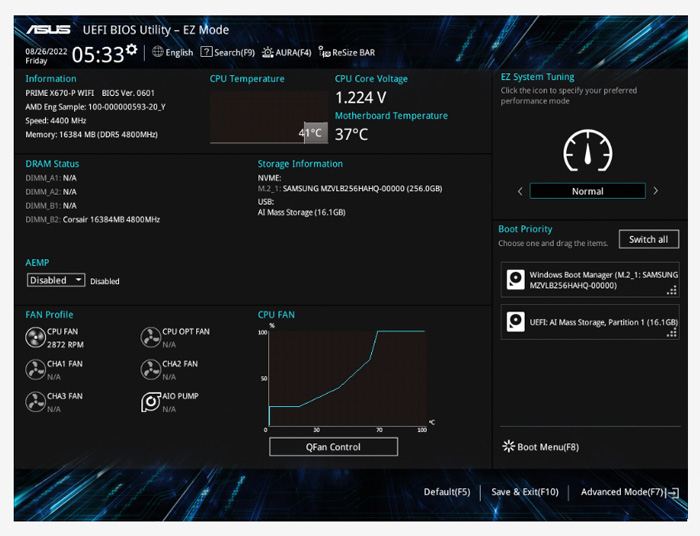The height and width of the screenshot is (536, 700).
Task: Select previous tuning mode with left chevron
Action: [520, 191]
